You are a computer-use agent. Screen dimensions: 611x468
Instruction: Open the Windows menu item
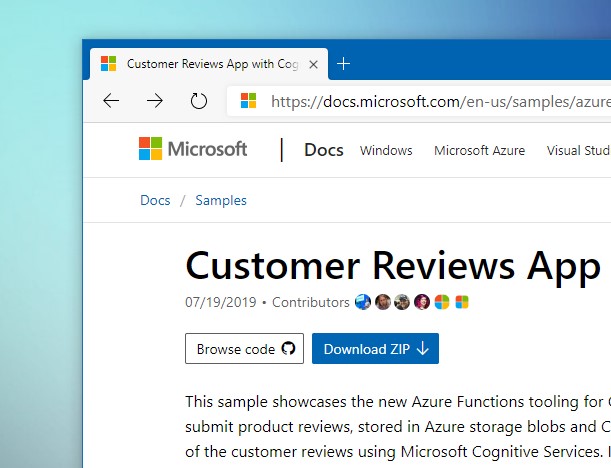tap(386, 150)
